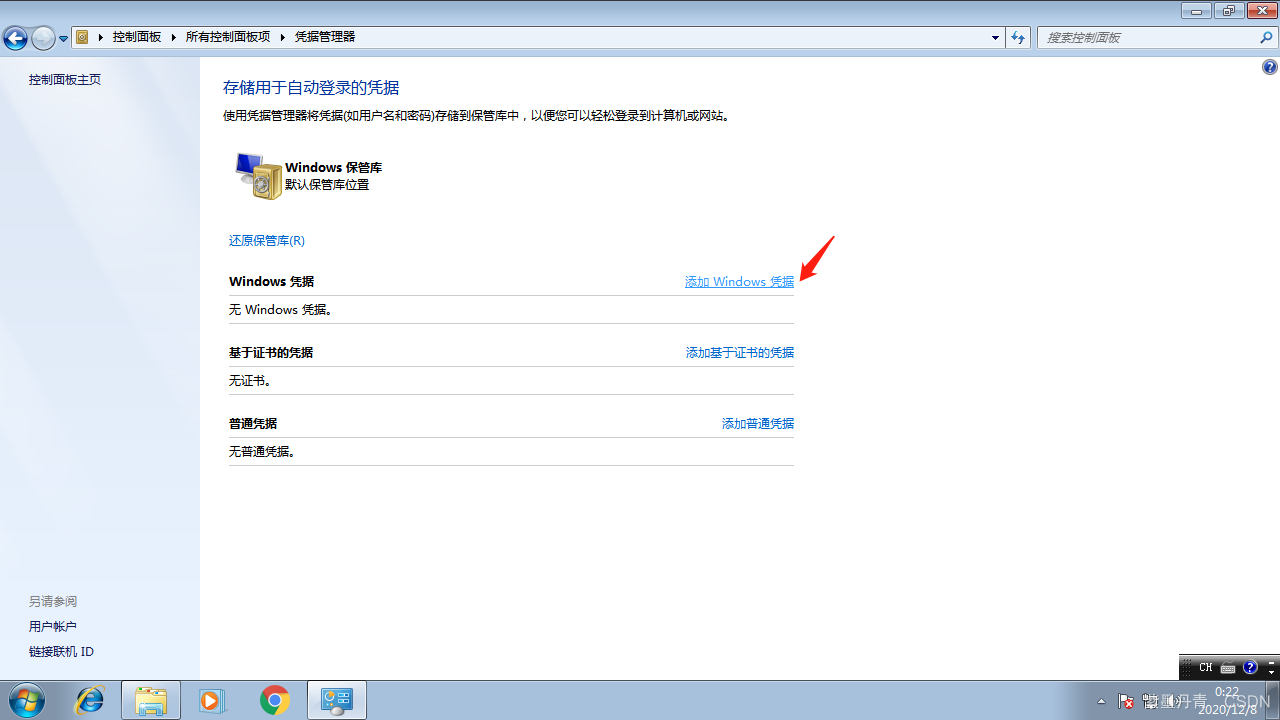
Task: Click the address bar location icon
Action: pyautogui.click(x=83, y=37)
